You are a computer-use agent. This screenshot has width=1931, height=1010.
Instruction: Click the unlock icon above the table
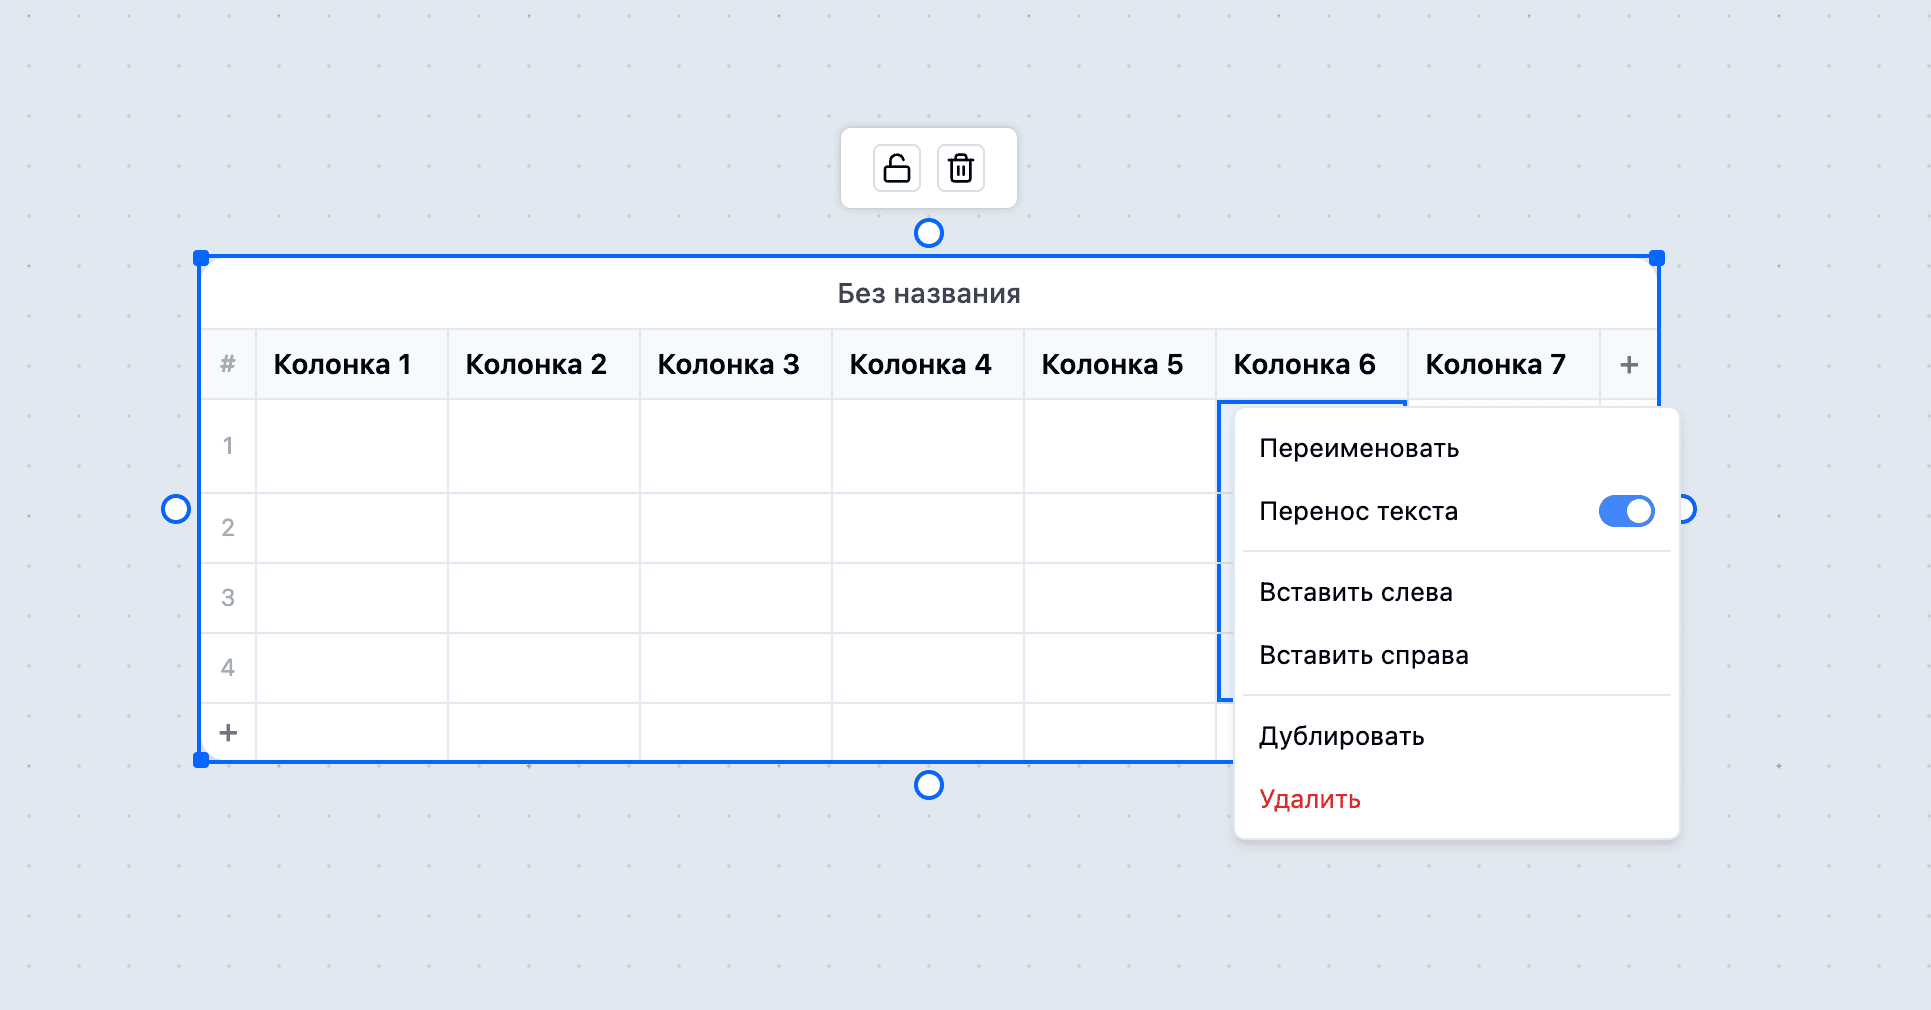[x=895, y=168]
